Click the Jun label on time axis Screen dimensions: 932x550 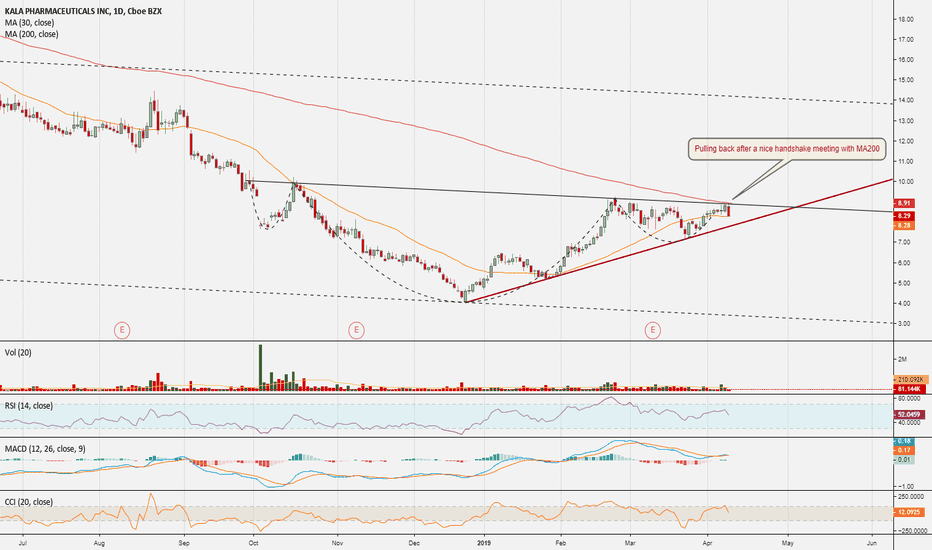(871, 543)
